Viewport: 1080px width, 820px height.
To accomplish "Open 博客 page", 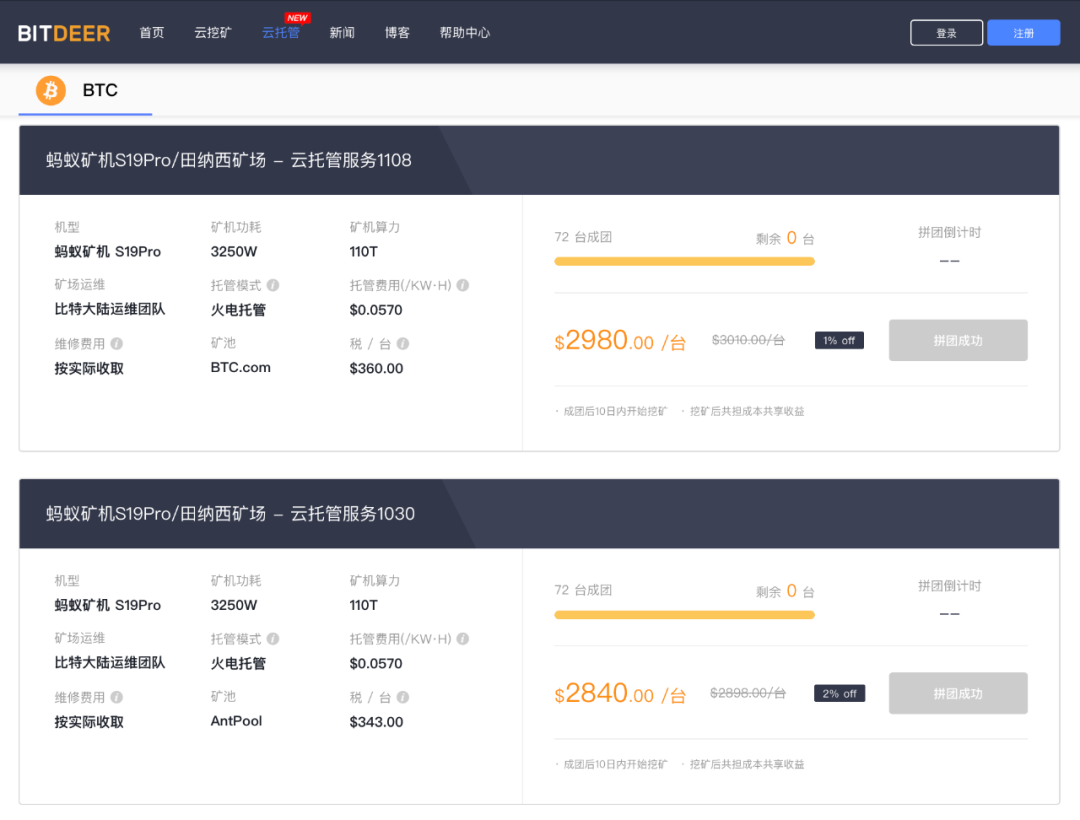I will 397,32.
